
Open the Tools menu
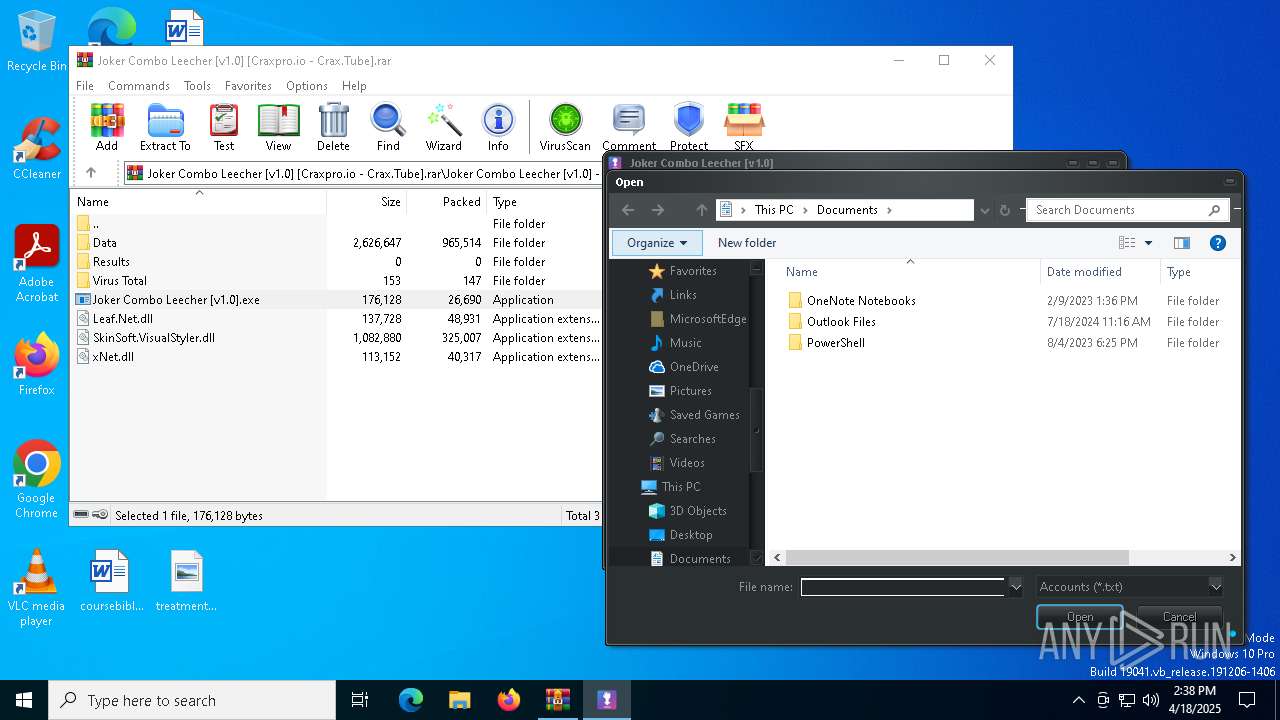point(197,86)
